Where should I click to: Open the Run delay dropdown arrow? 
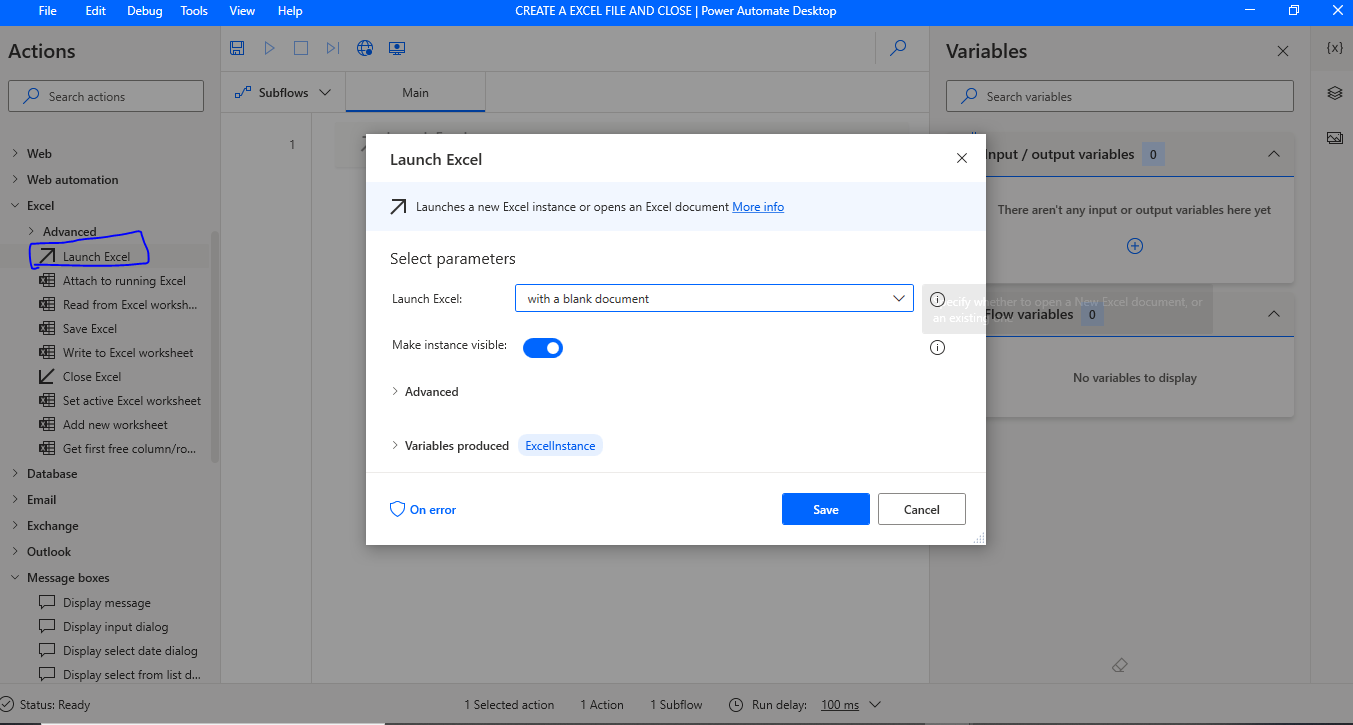(x=875, y=705)
